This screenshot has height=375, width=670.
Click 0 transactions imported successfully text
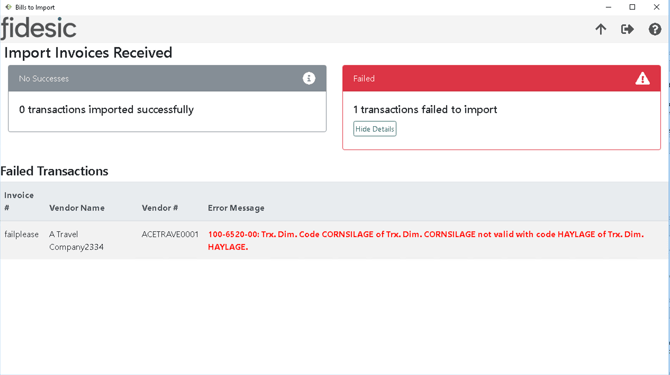click(x=106, y=110)
